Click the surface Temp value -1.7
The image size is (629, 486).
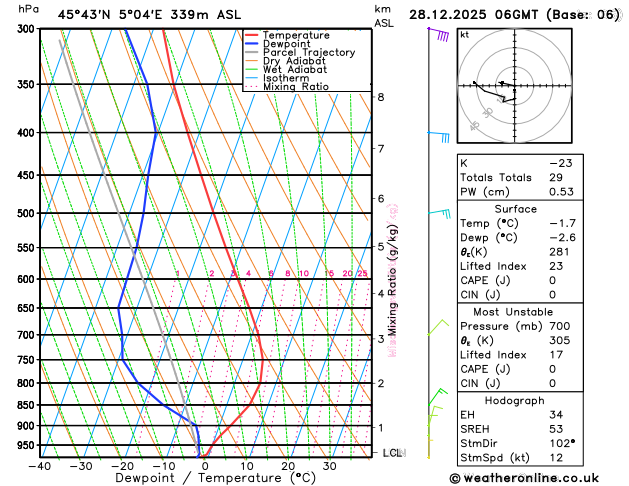pos(562,223)
